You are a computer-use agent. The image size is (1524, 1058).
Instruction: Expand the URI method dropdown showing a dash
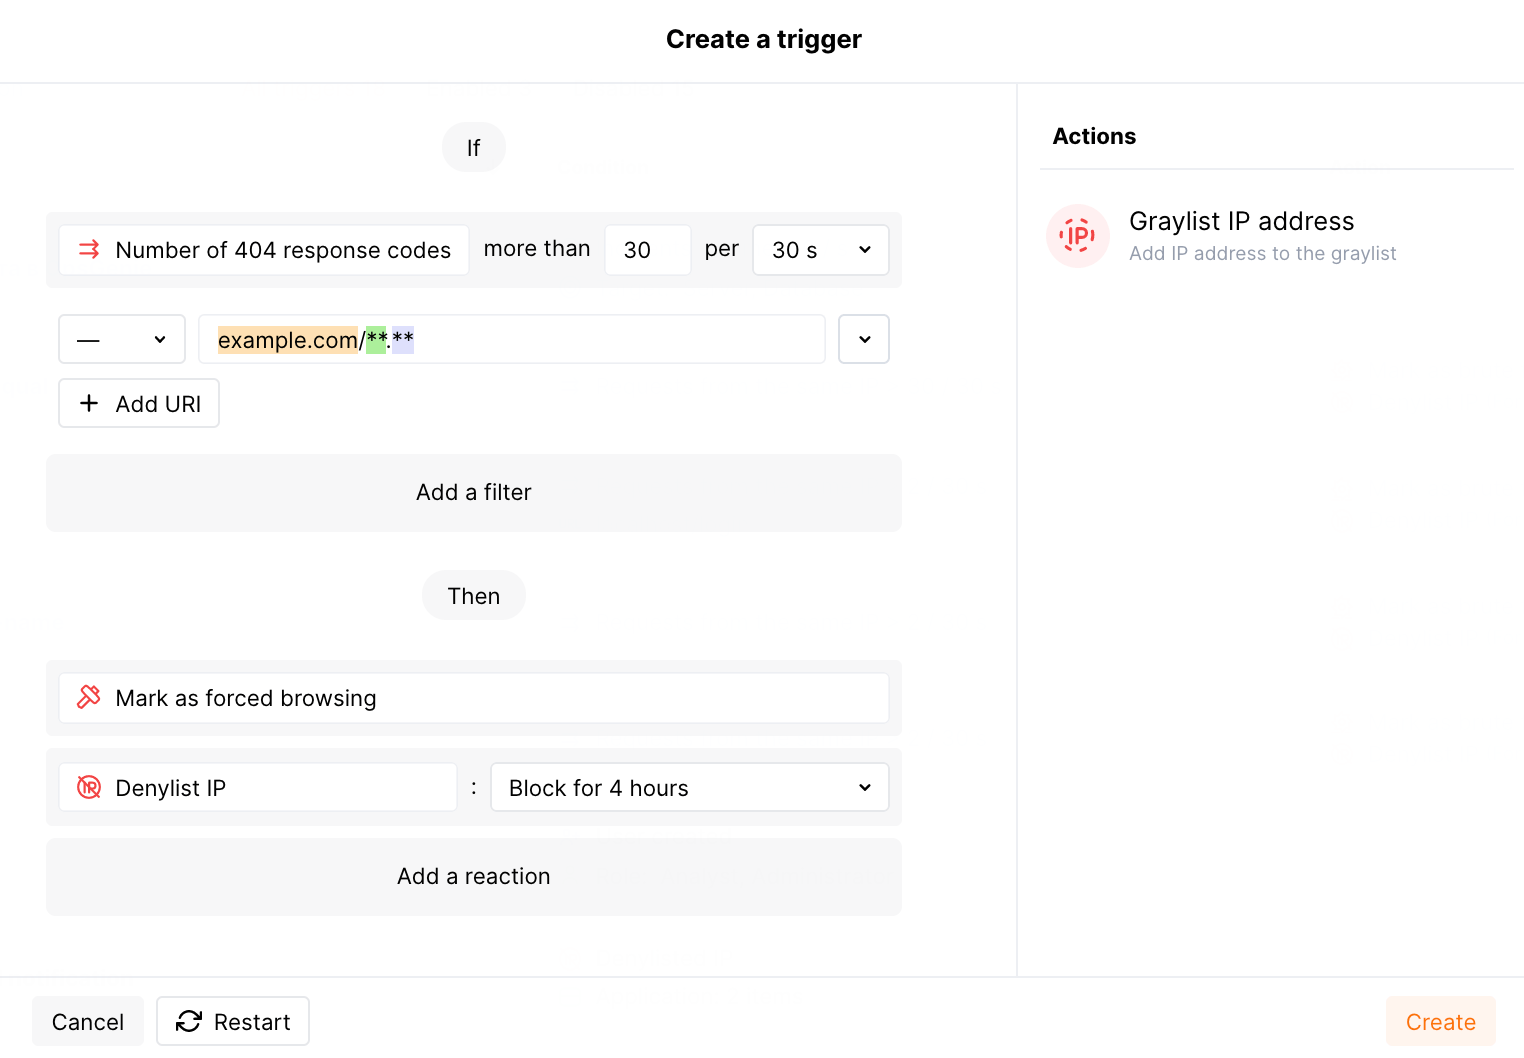[x=122, y=340]
